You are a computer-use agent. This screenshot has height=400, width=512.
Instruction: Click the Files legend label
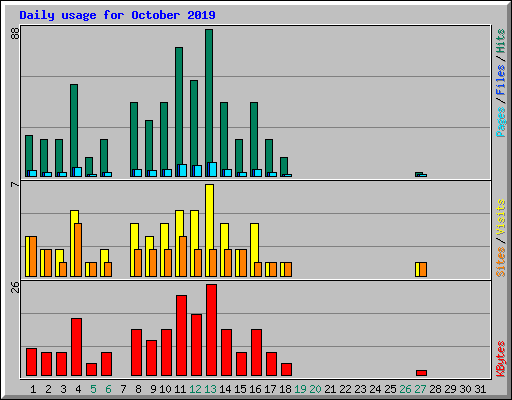tap(501, 79)
